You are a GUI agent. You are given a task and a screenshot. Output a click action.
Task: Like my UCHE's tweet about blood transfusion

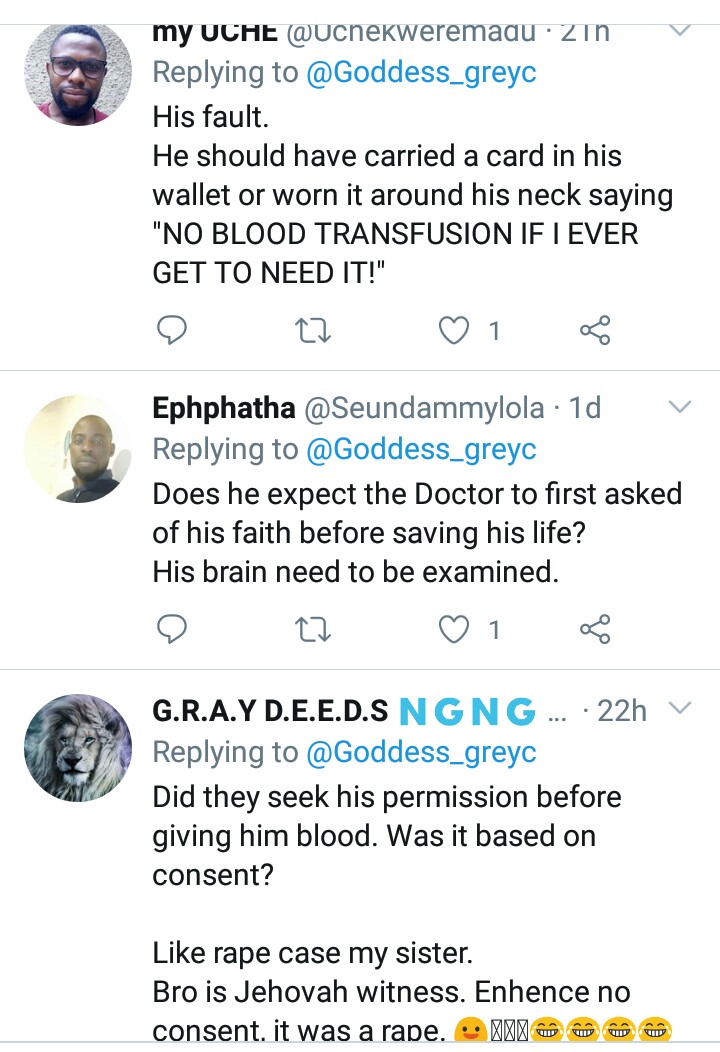[x=455, y=329]
